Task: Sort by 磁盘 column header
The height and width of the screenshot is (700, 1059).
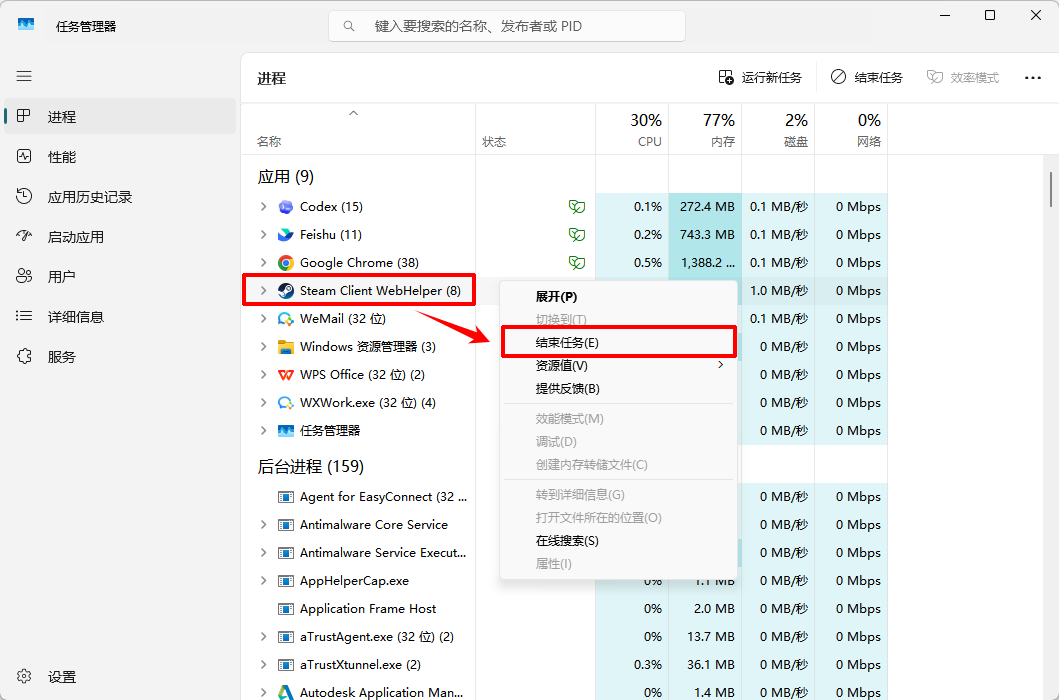Action: (778, 129)
